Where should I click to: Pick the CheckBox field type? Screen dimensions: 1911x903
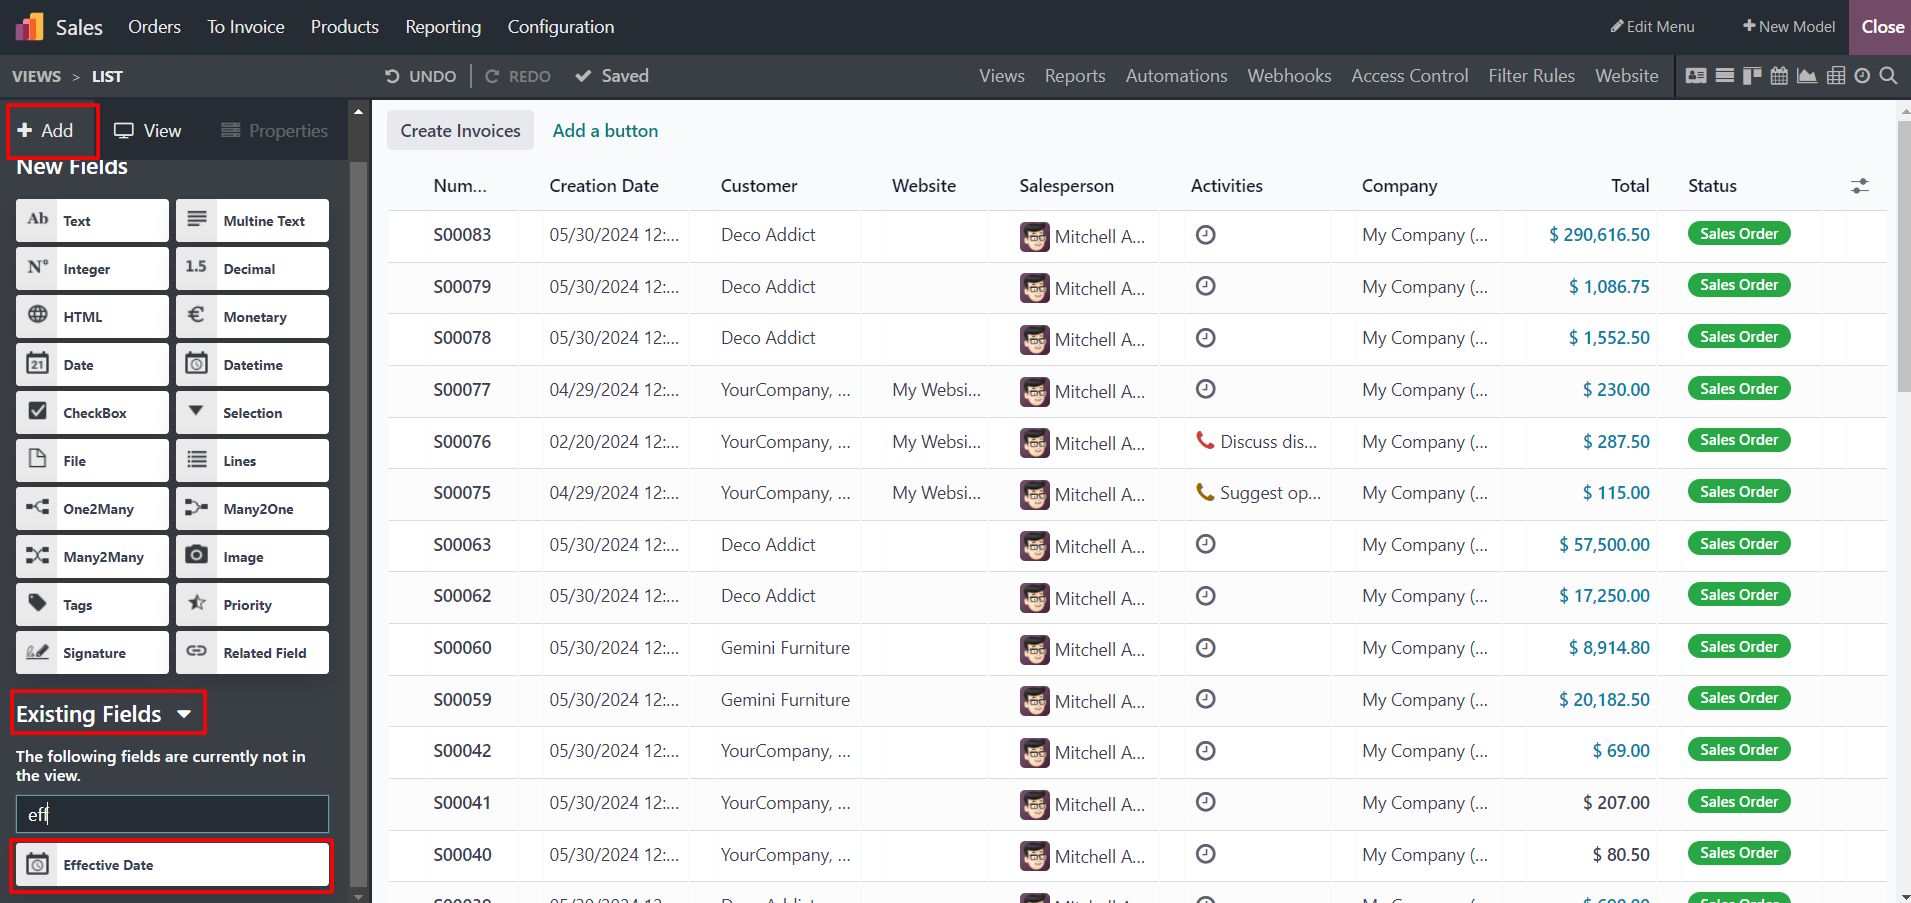[92, 413]
